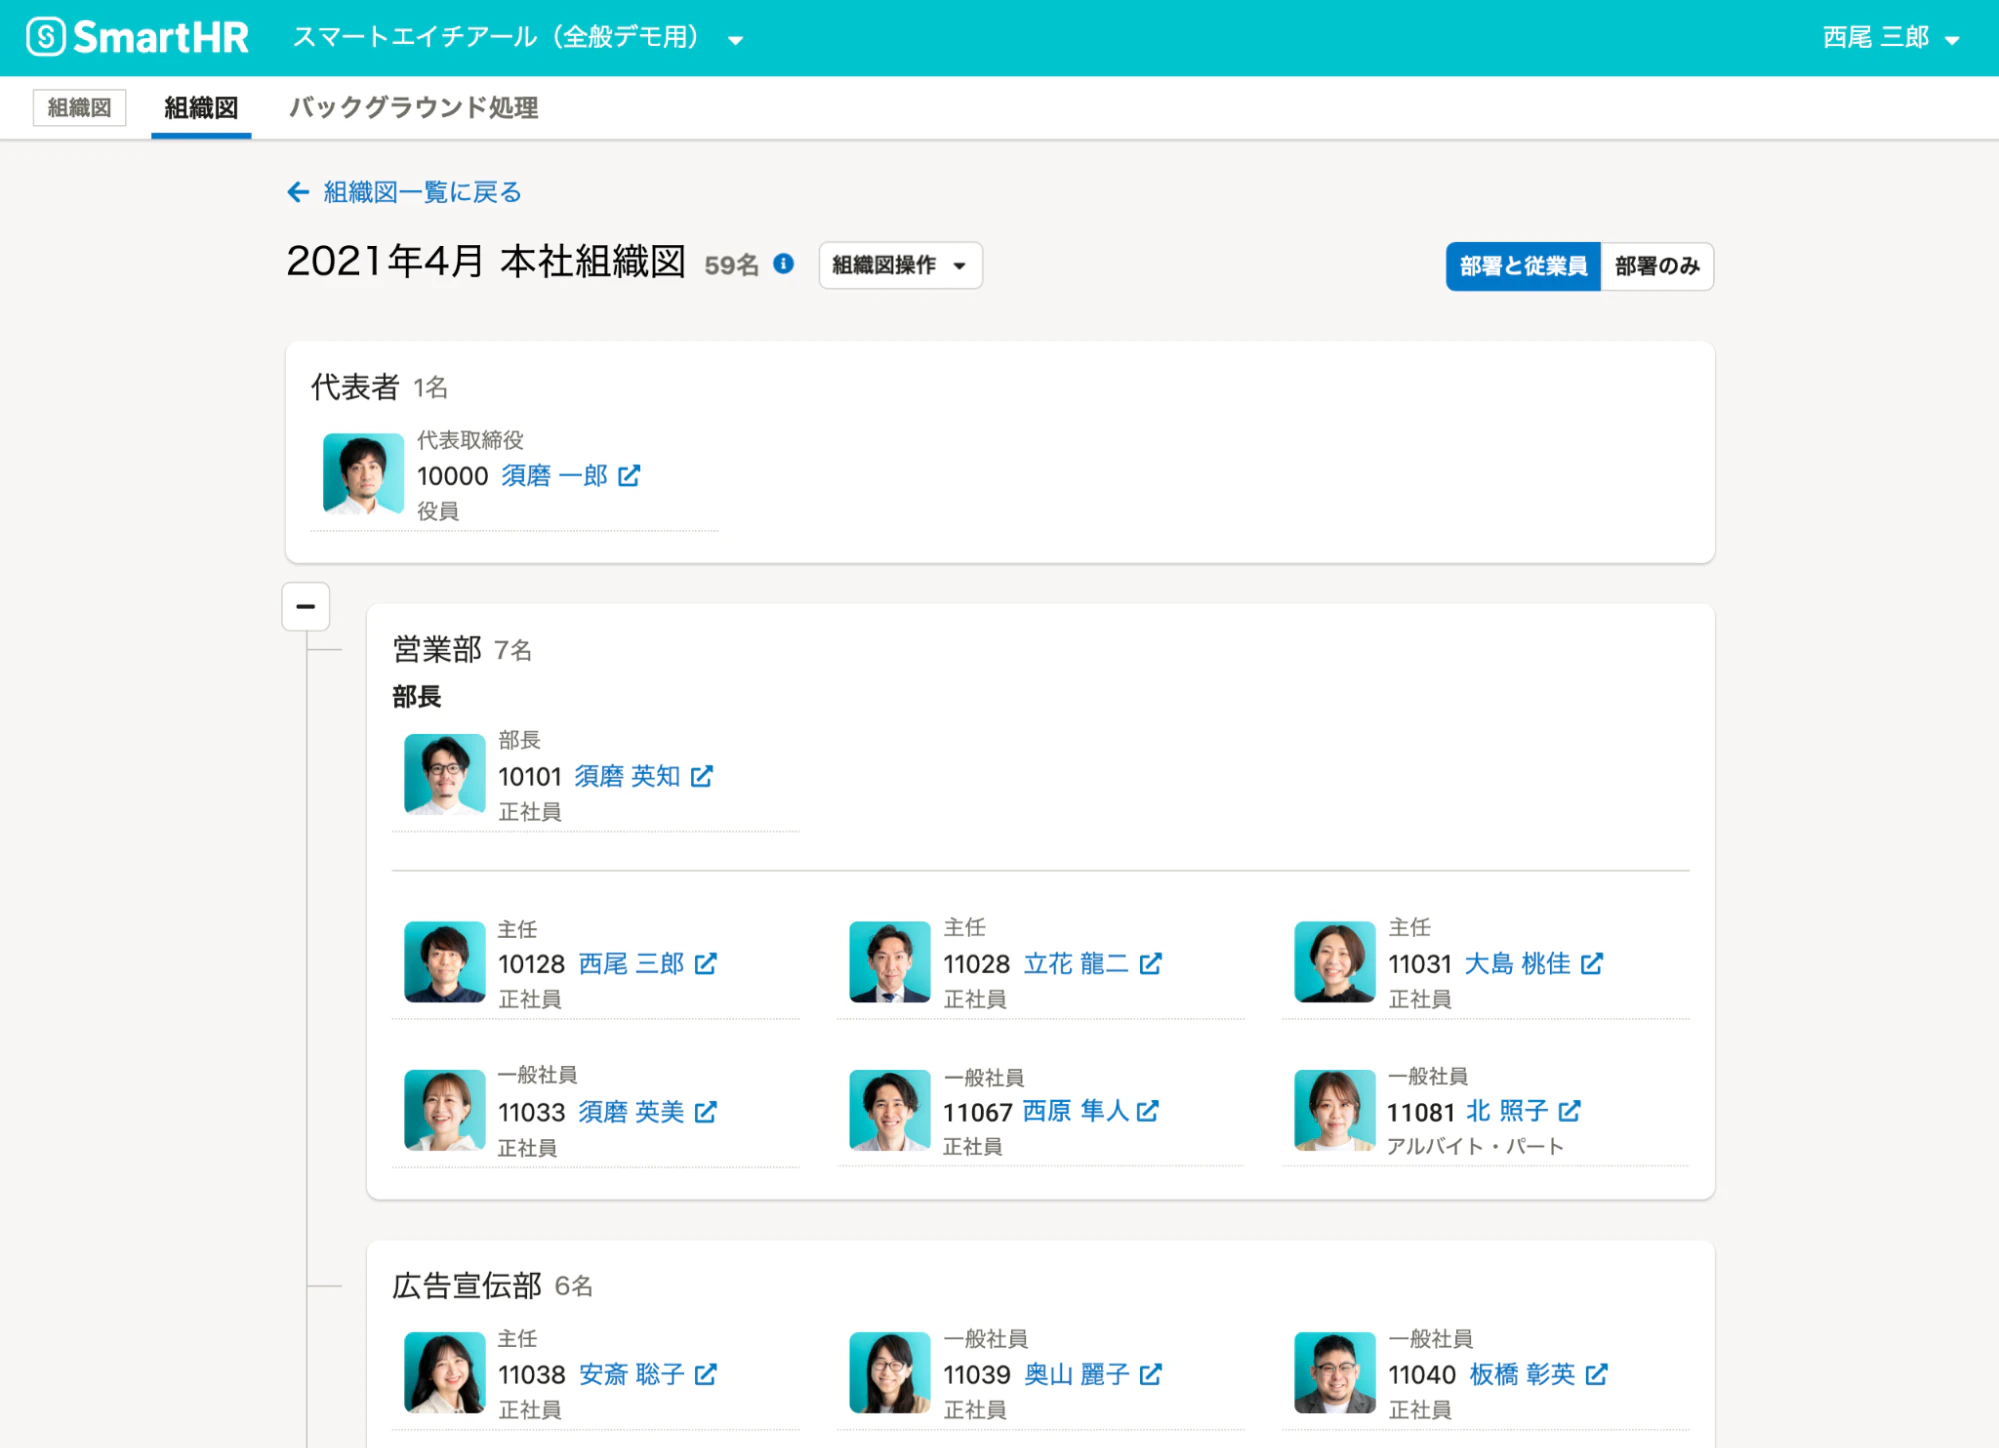Open the バックグラウンド処理 tab

coord(414,108)
